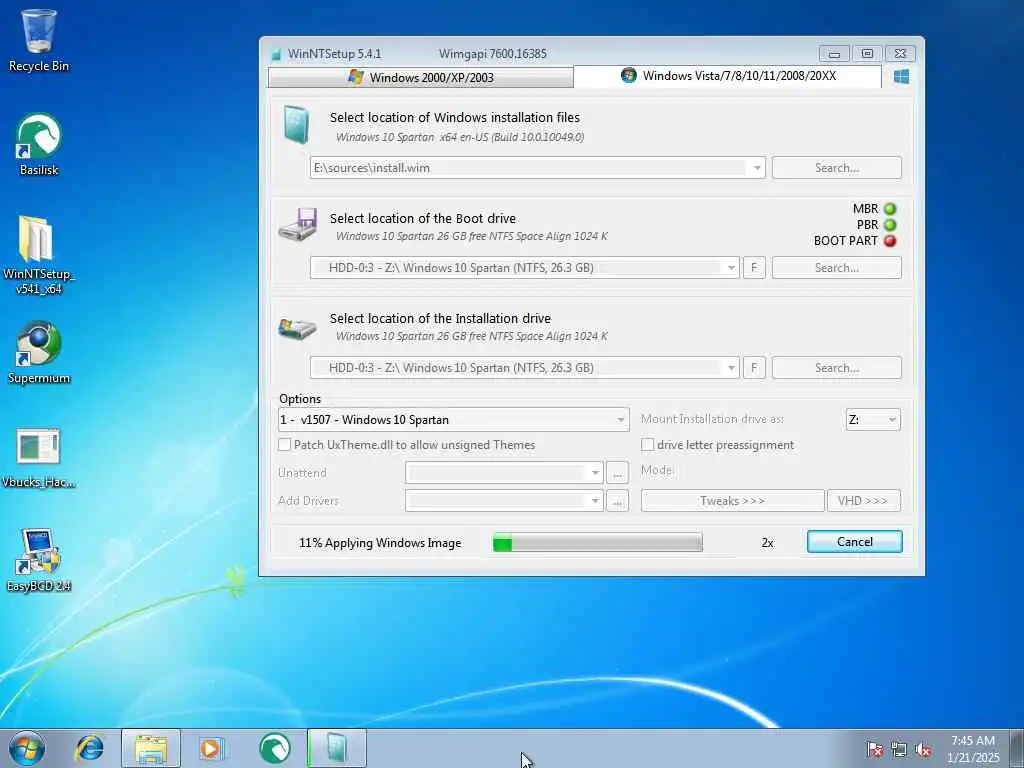Cancel the image applying process

point(854,541)
